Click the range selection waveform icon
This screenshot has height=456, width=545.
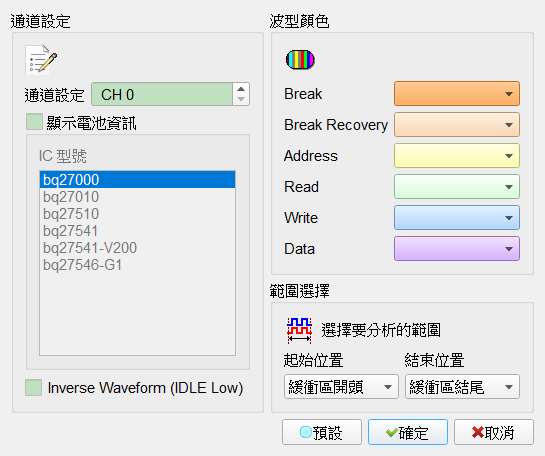point(299,330)
